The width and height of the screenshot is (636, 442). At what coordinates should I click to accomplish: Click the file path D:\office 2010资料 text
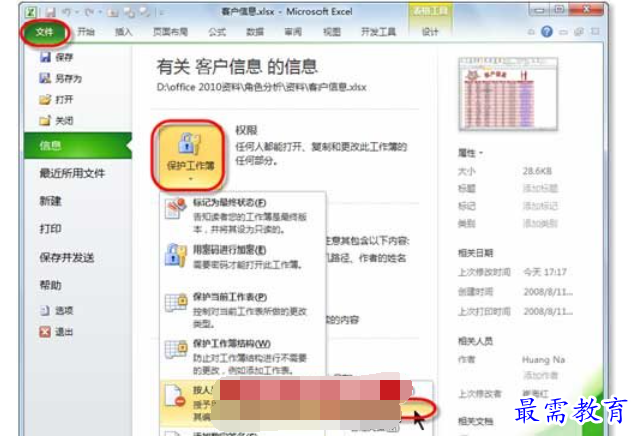pos(261,87)
